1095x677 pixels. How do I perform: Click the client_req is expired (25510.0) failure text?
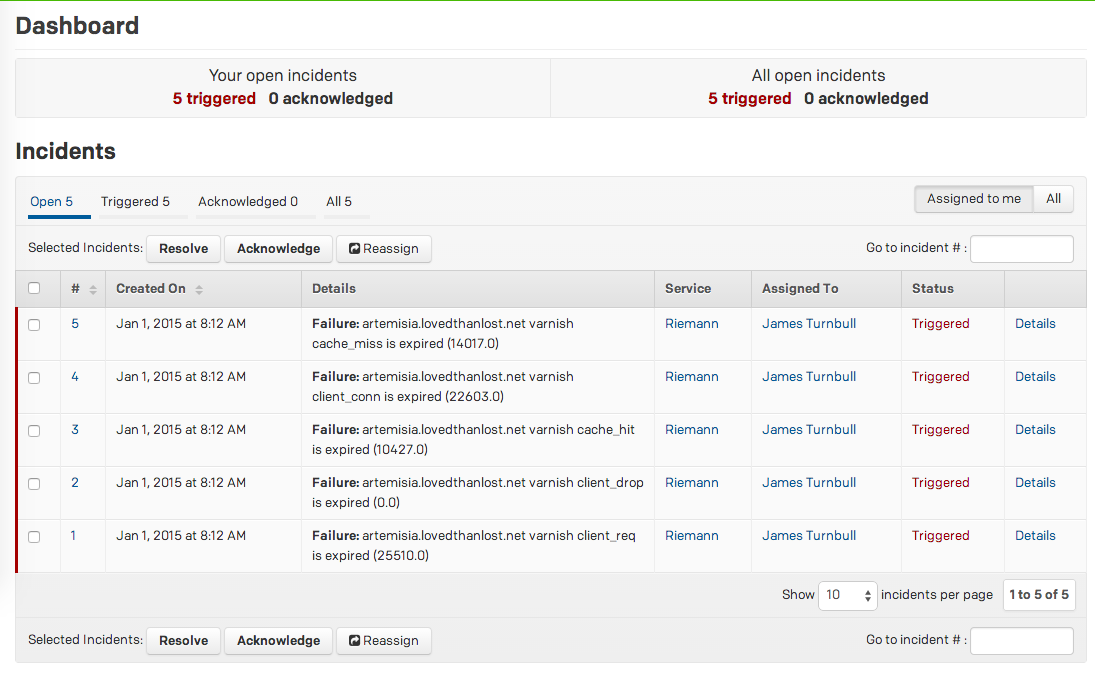click(x=473, y=546)
